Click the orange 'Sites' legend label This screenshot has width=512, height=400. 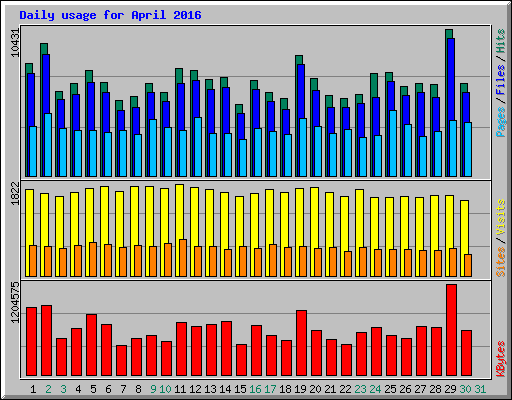(501, 262)
